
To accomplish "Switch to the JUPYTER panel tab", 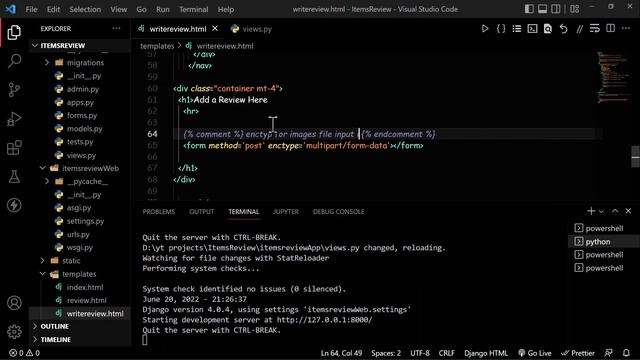I will pyautogui.click(x=286, y=211).
